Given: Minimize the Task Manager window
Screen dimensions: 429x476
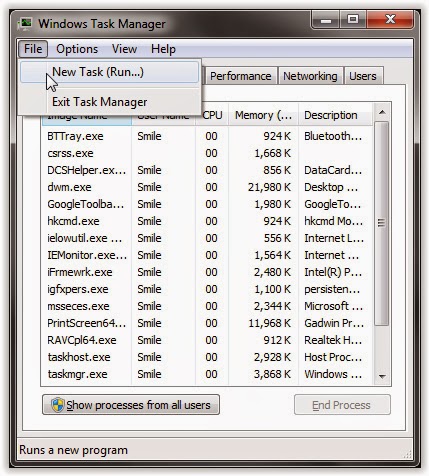Looking at the screenshot, I should (x=326, y=20).
